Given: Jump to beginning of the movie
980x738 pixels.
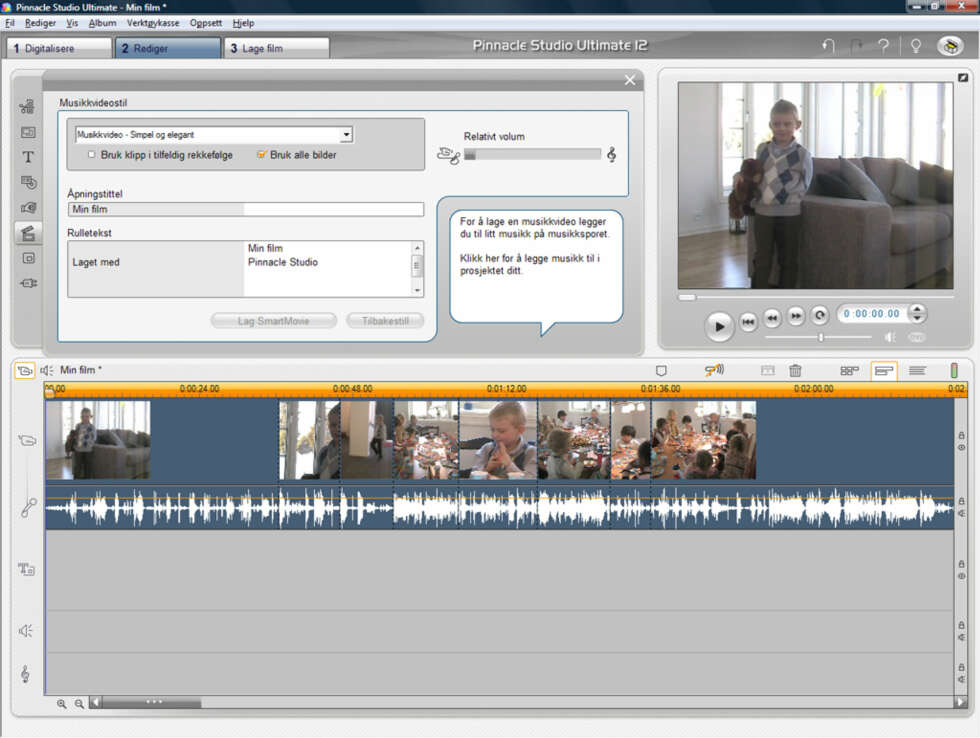Looking at the screenshot, I should (748, 322).
